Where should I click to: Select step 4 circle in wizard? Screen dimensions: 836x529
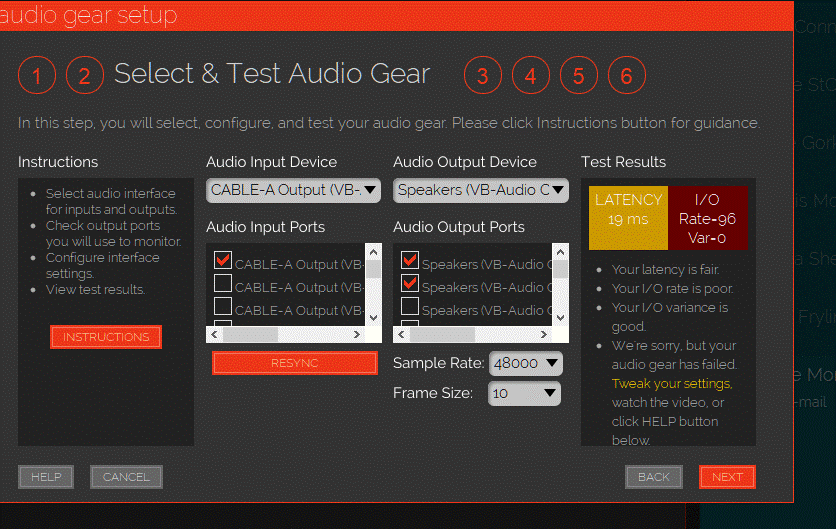[531, 76]
